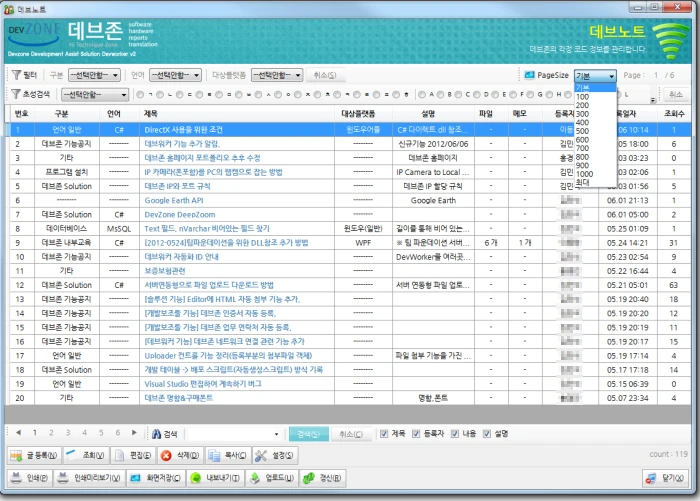Click the 업로드(U) upload button
Screen dimensions: 700x501
tap(272, 478)
